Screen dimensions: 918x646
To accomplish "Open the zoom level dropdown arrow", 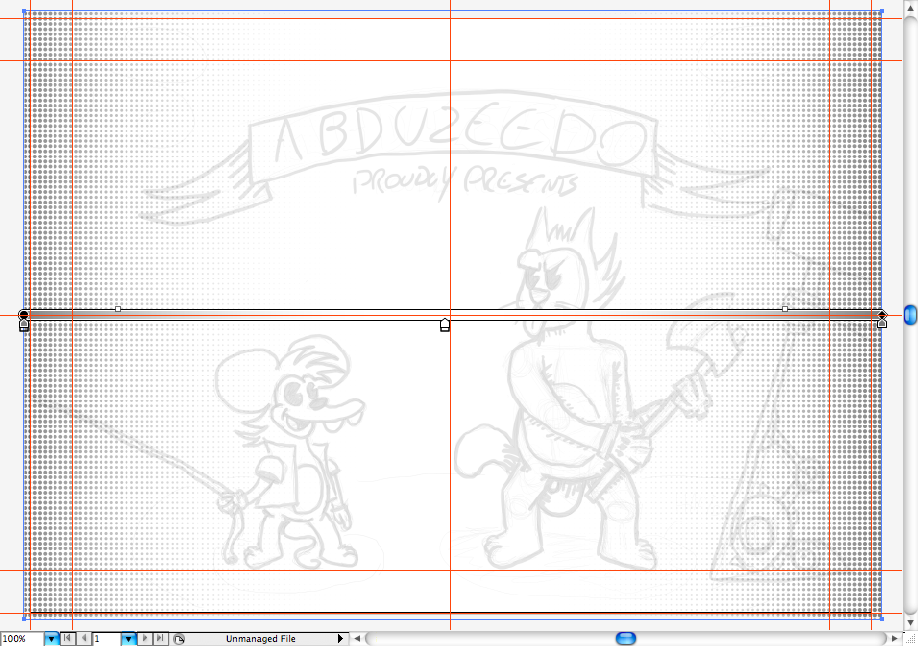I will pos(52,639).
